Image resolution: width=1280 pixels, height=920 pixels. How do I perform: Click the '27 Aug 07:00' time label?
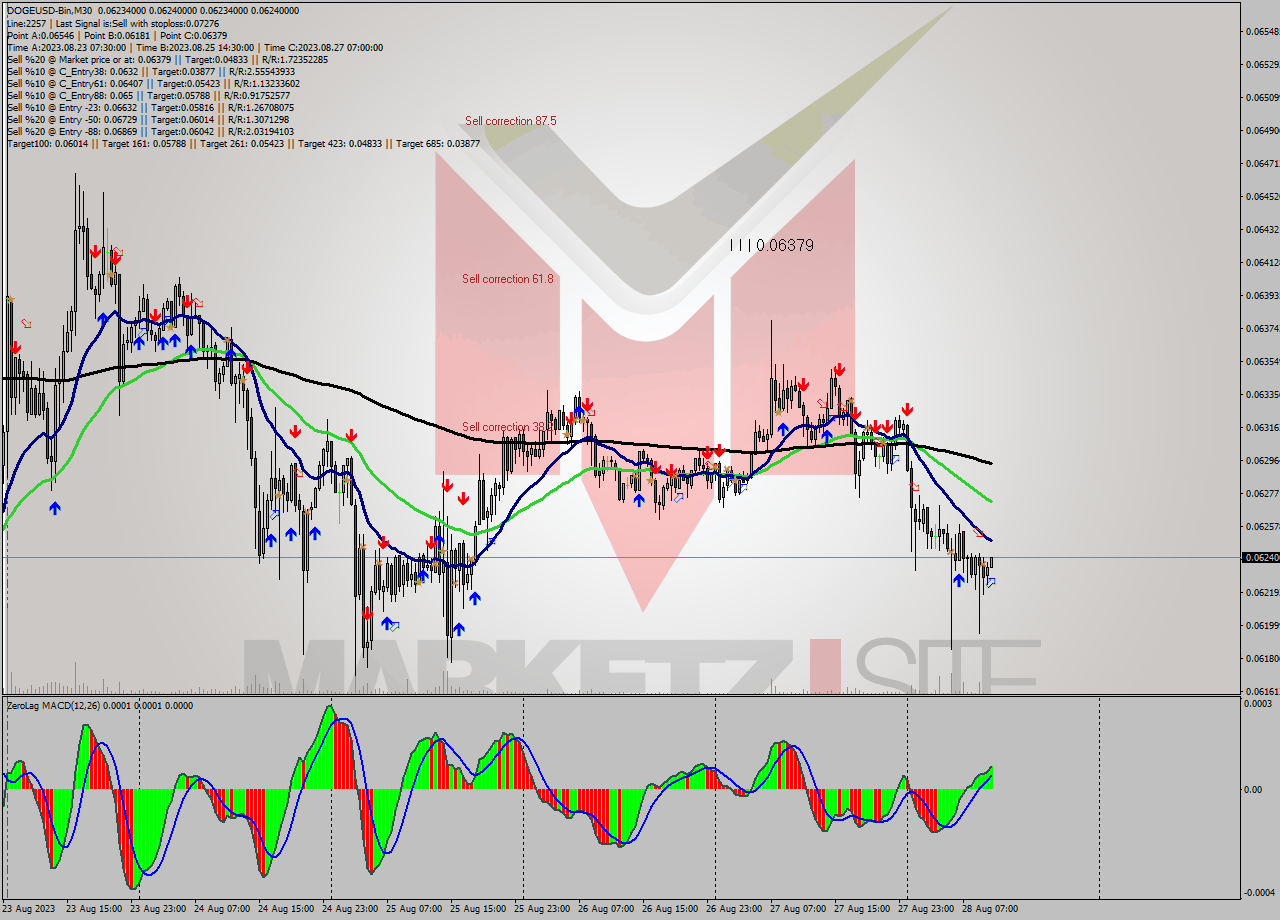798,909
